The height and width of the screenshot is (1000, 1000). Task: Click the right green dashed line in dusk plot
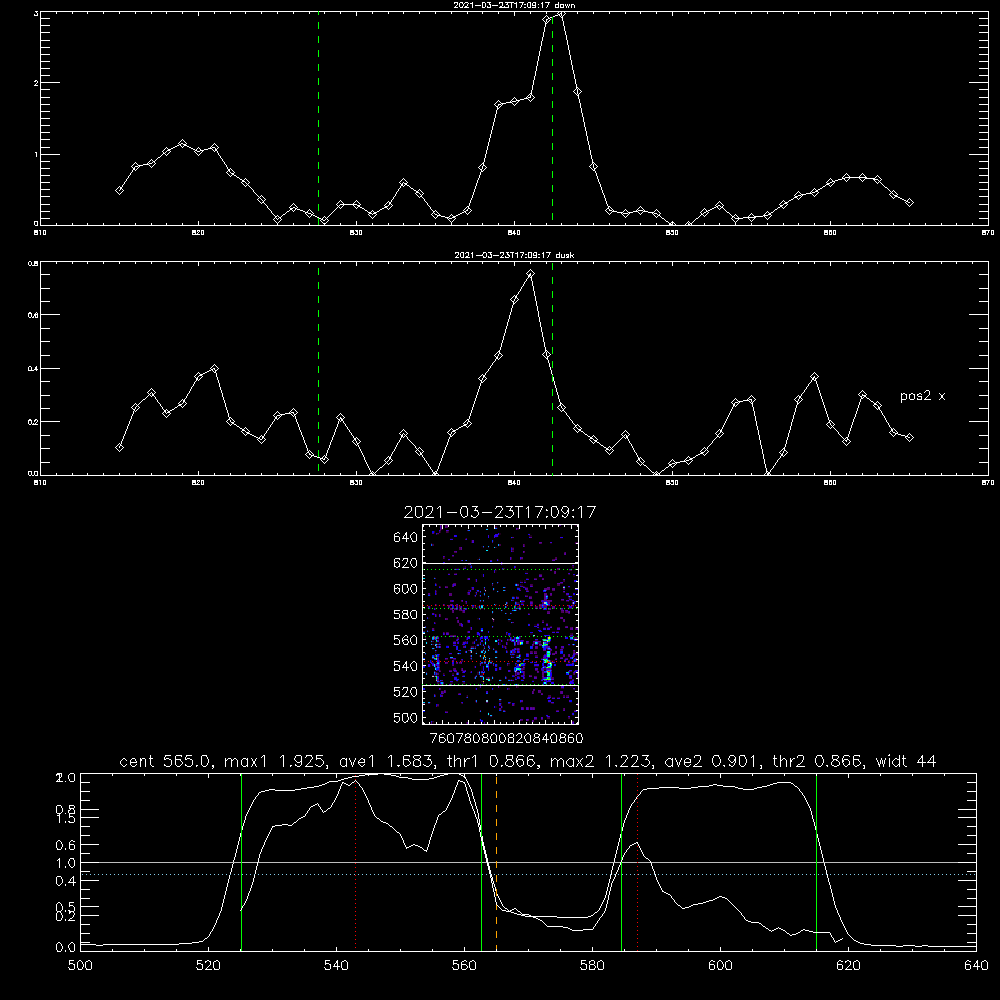(x=552, y=368)
